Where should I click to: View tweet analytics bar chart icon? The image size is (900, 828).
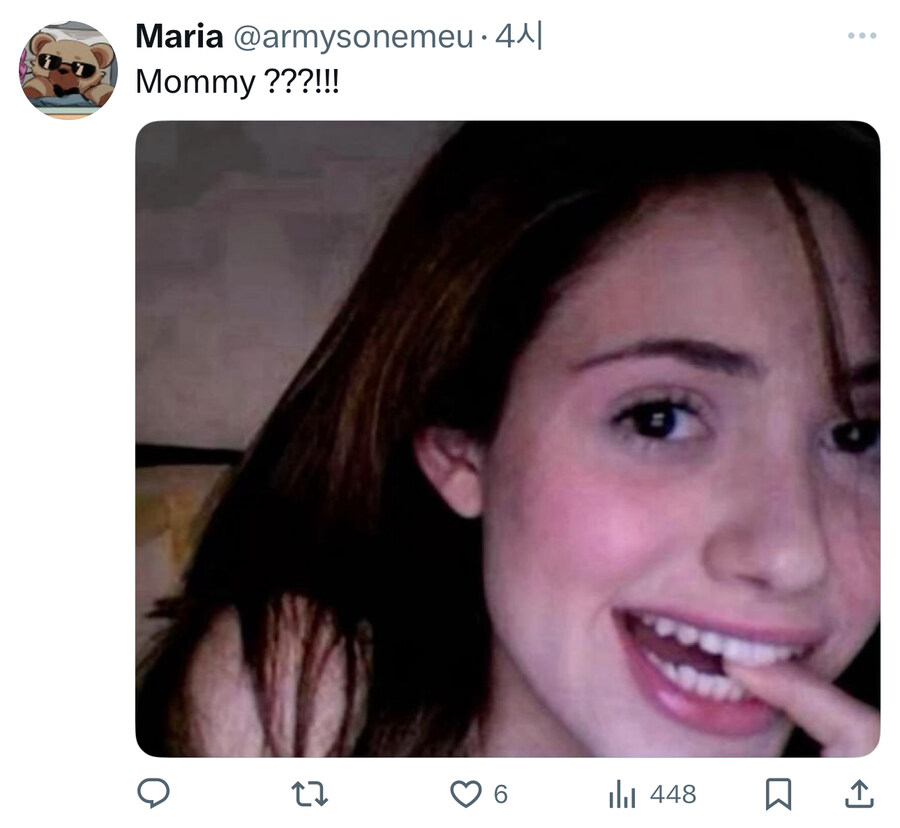coord(622,794)
